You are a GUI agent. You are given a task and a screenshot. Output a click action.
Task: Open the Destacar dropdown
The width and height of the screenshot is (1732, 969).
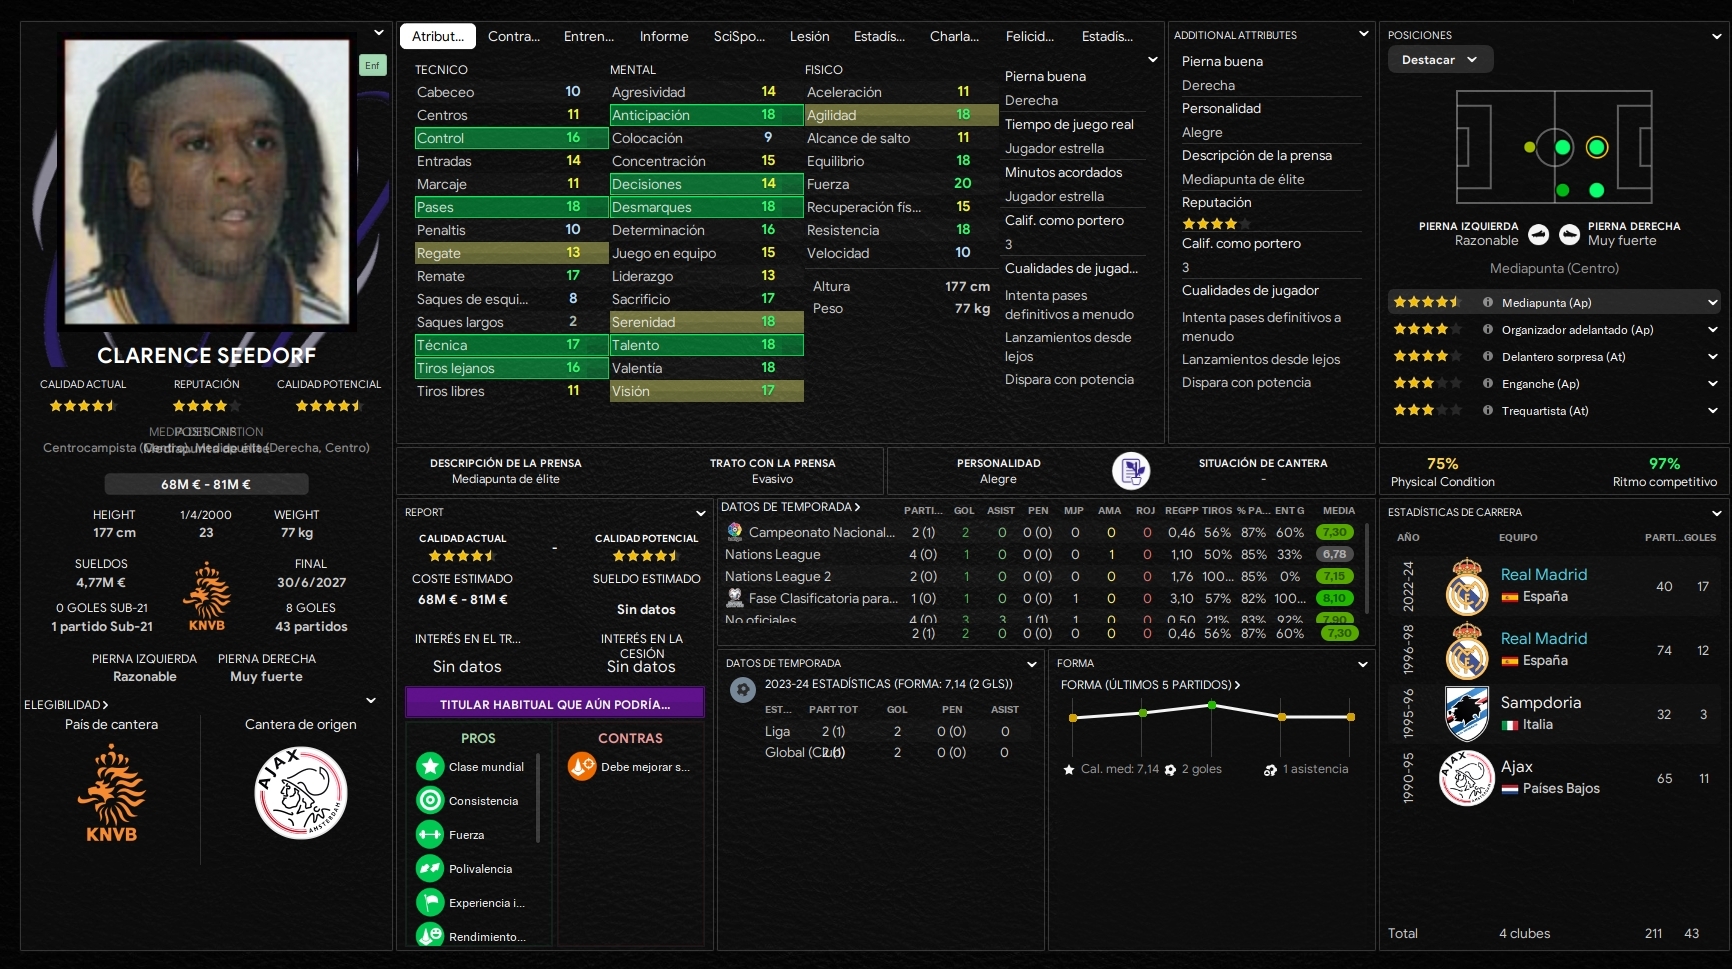(x=1440, y=60)
